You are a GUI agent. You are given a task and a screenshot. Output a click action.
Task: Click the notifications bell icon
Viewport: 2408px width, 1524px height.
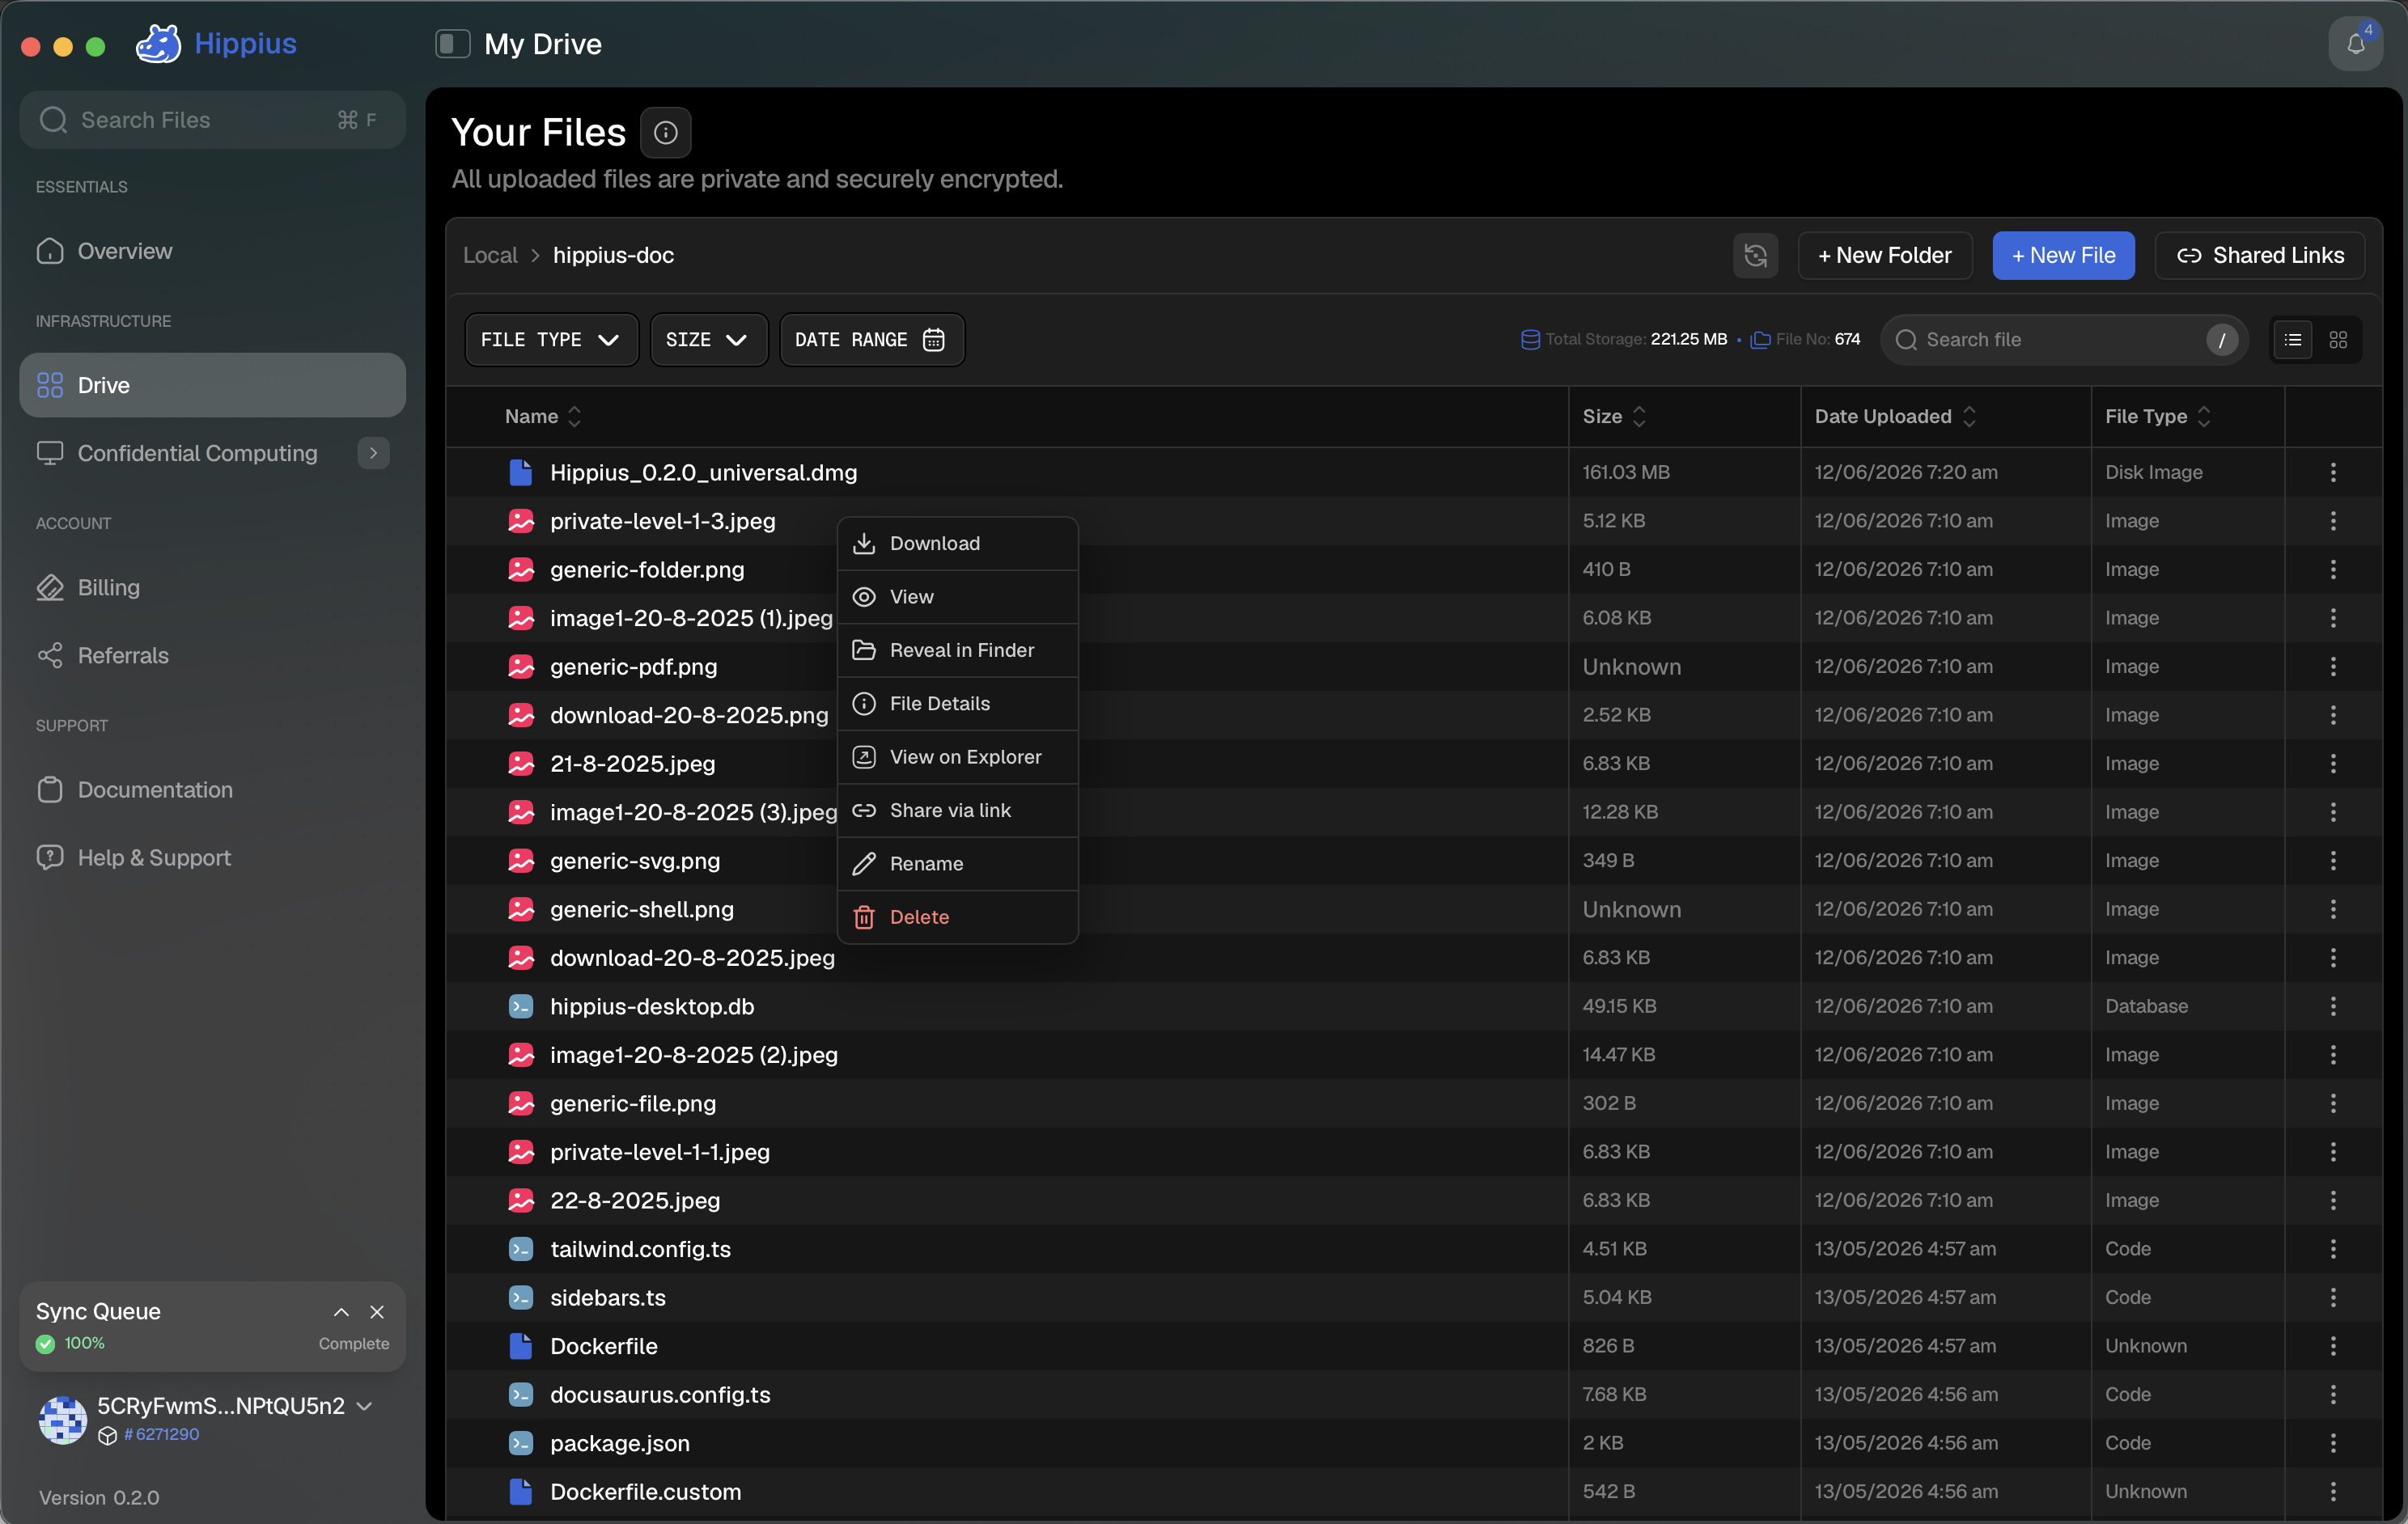[2355, 44]
